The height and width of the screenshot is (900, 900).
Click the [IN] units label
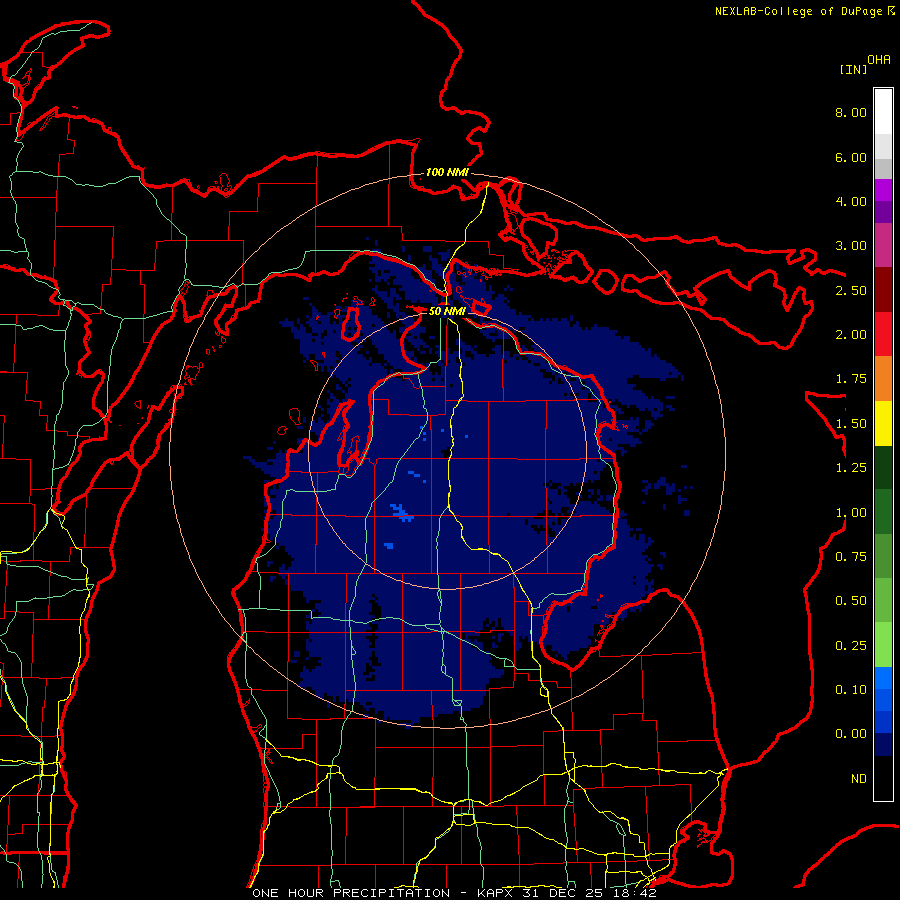tap(853, 69)
